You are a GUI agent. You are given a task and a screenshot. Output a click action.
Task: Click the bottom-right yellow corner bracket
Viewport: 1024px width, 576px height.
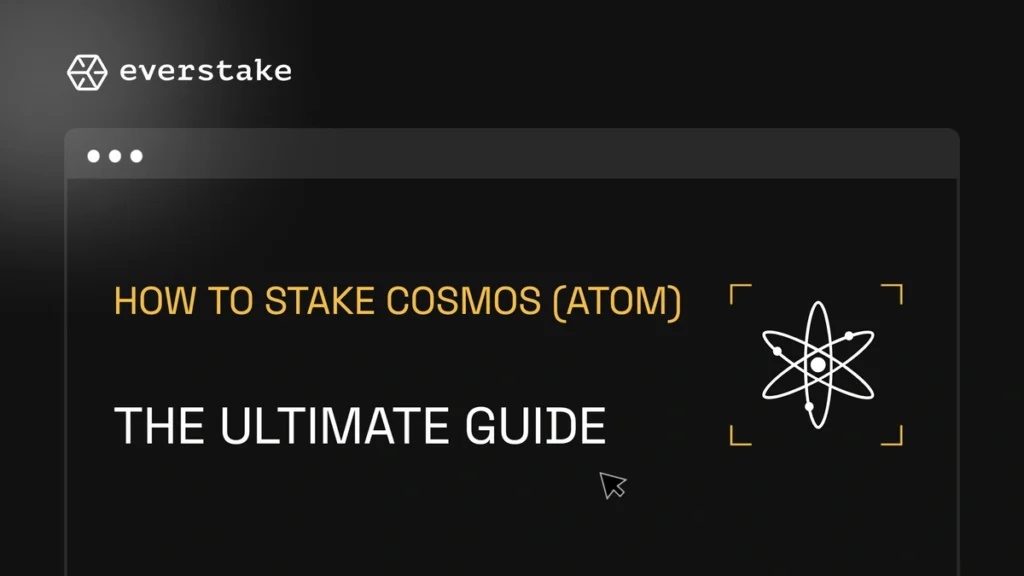[894, 436]
